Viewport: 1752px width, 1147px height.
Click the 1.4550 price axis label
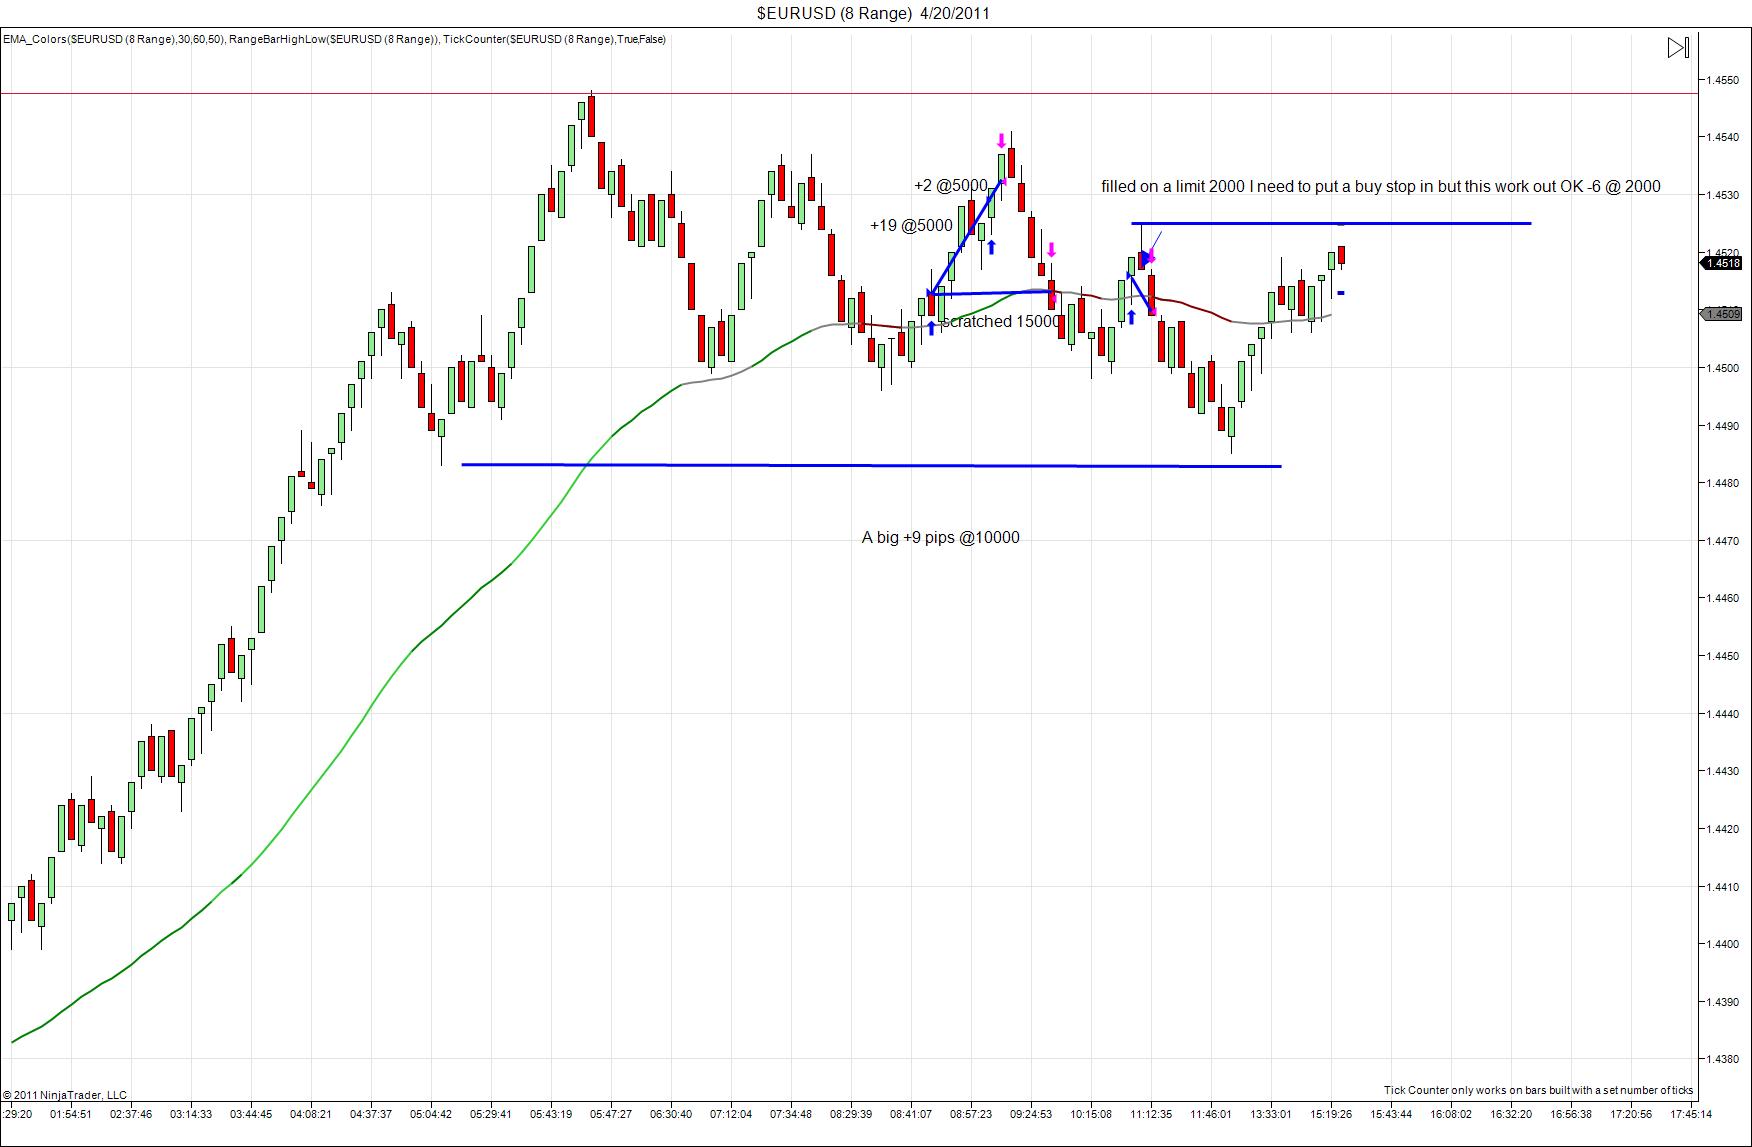point(1723,80)
